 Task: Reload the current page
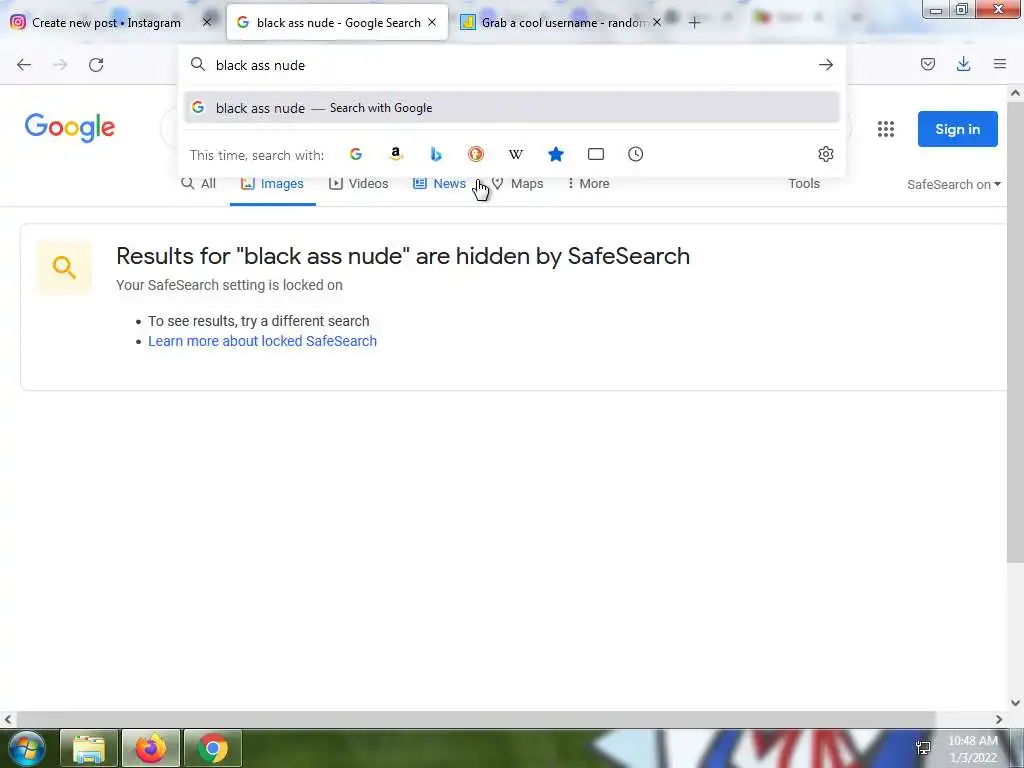pos(96,65)
